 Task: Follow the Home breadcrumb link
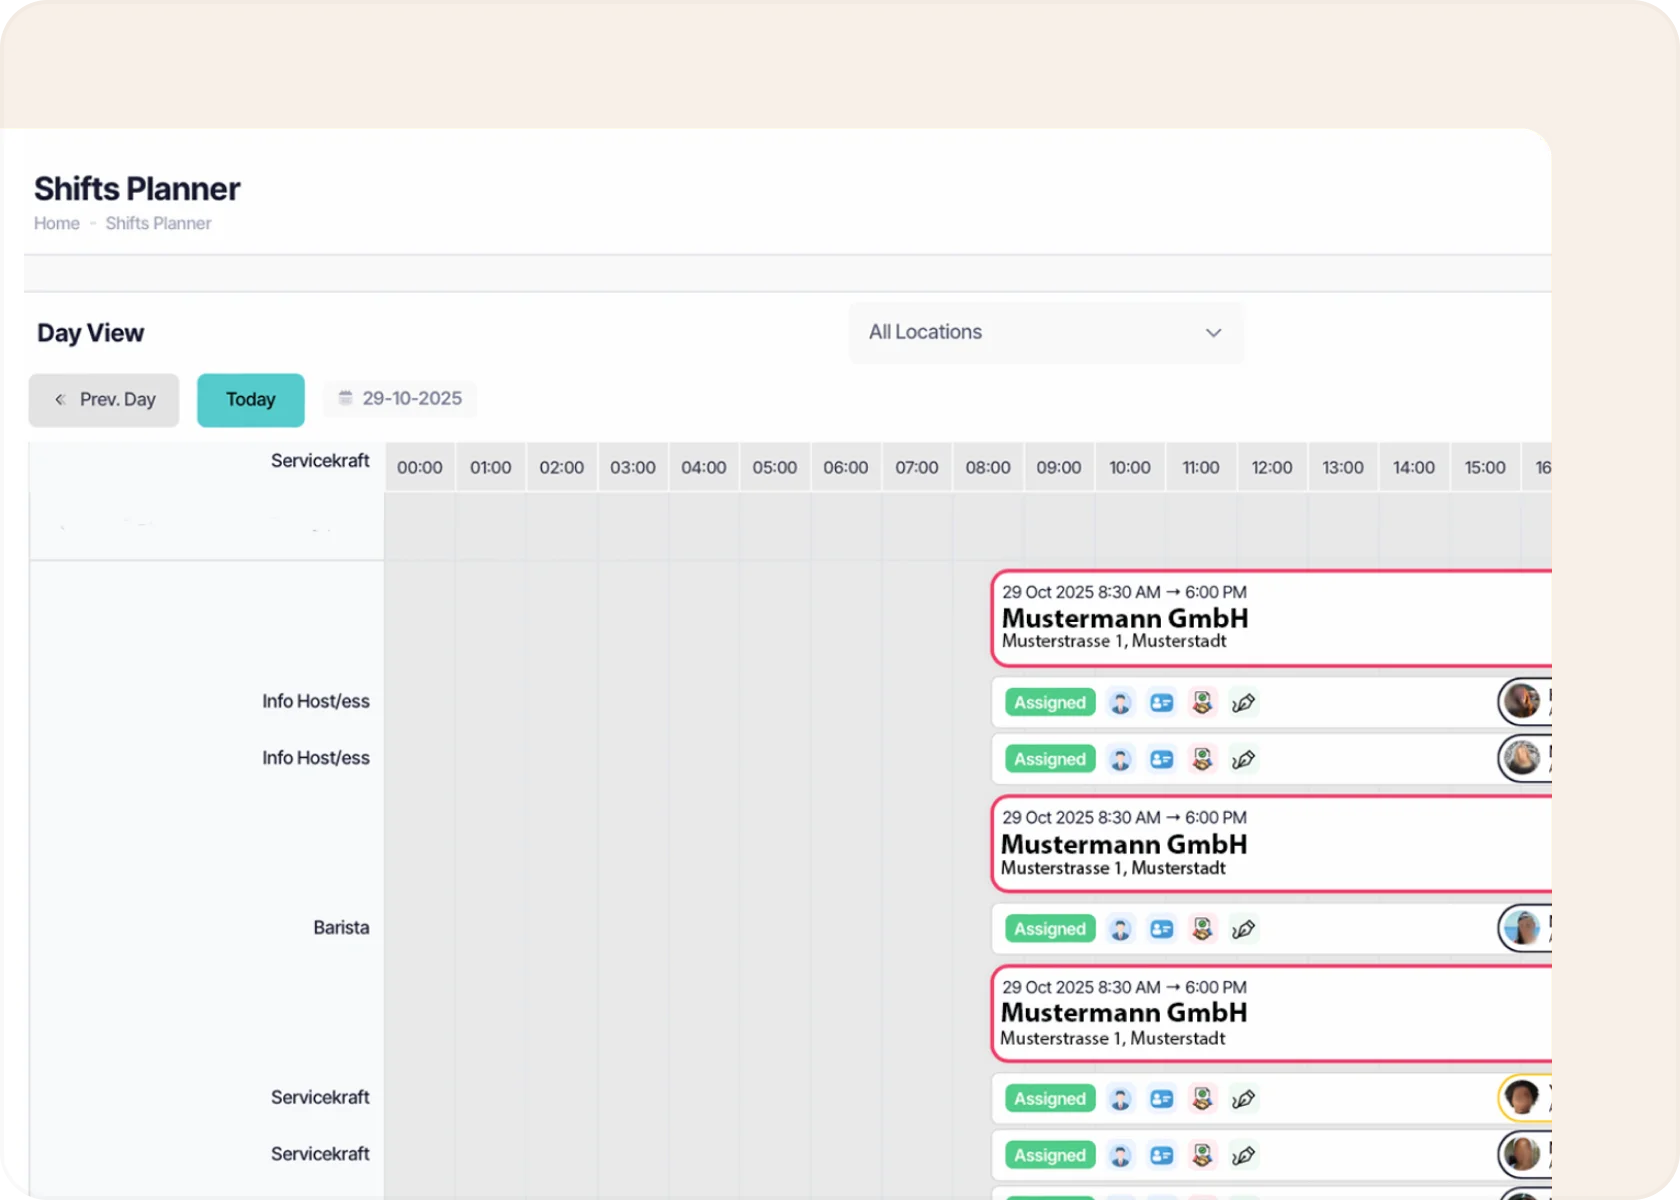tap(57, 223)
